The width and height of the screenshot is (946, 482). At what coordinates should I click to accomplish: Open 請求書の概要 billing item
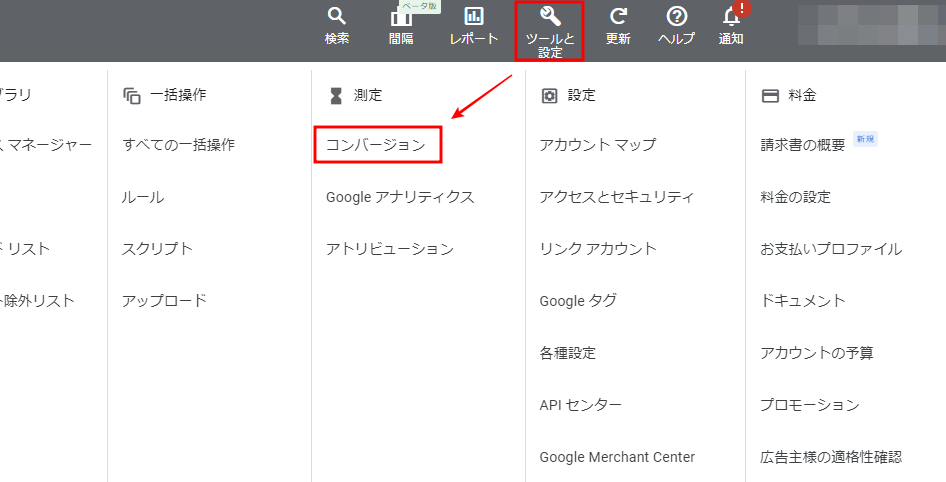[x=802, y=145]
